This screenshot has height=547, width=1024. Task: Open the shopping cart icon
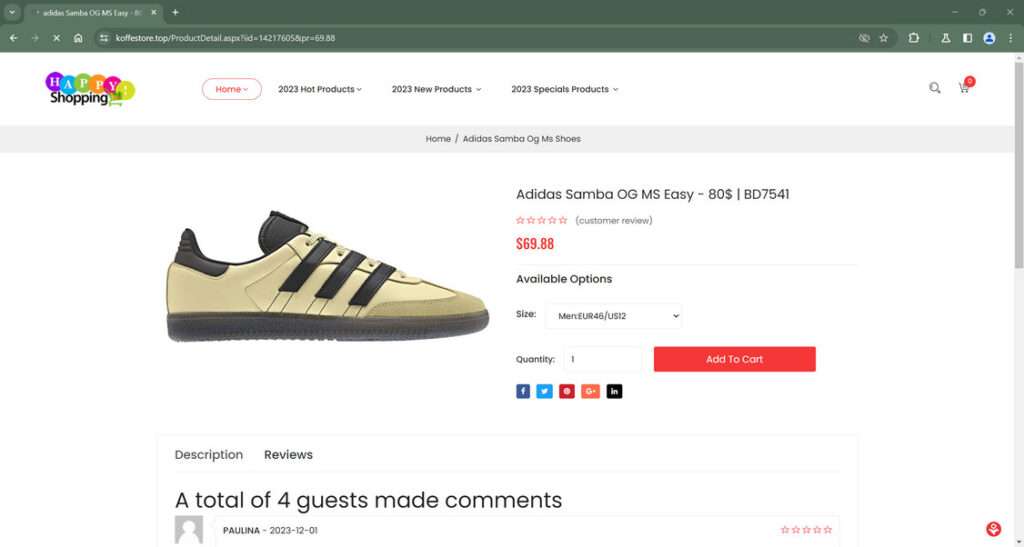click(x=964, y=88)
